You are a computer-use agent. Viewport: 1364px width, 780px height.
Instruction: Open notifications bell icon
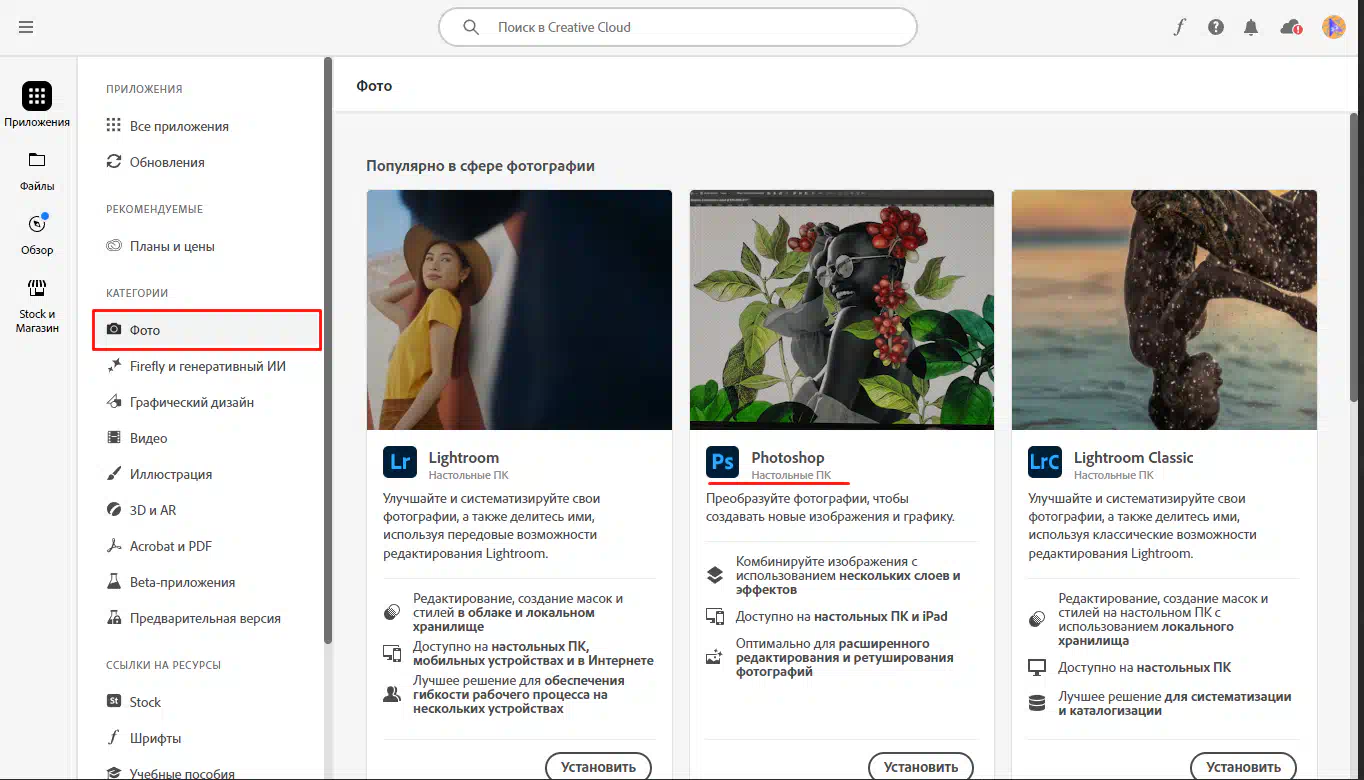tap(1251, 27)
